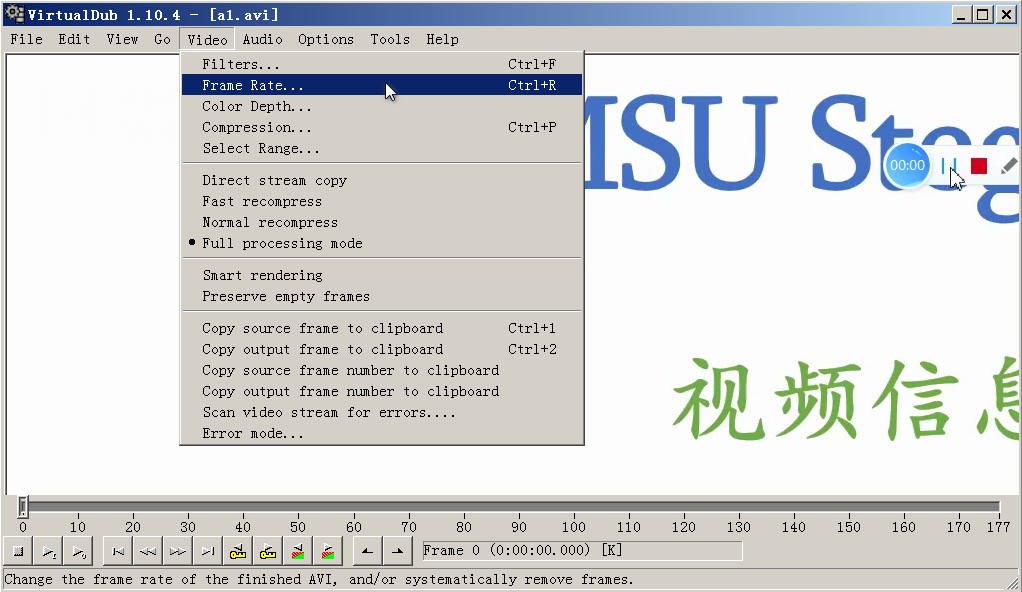1022x592 pixels.
Task: Set the selection start mark-in
Action: pyautogui.click(x=368, y=551)
